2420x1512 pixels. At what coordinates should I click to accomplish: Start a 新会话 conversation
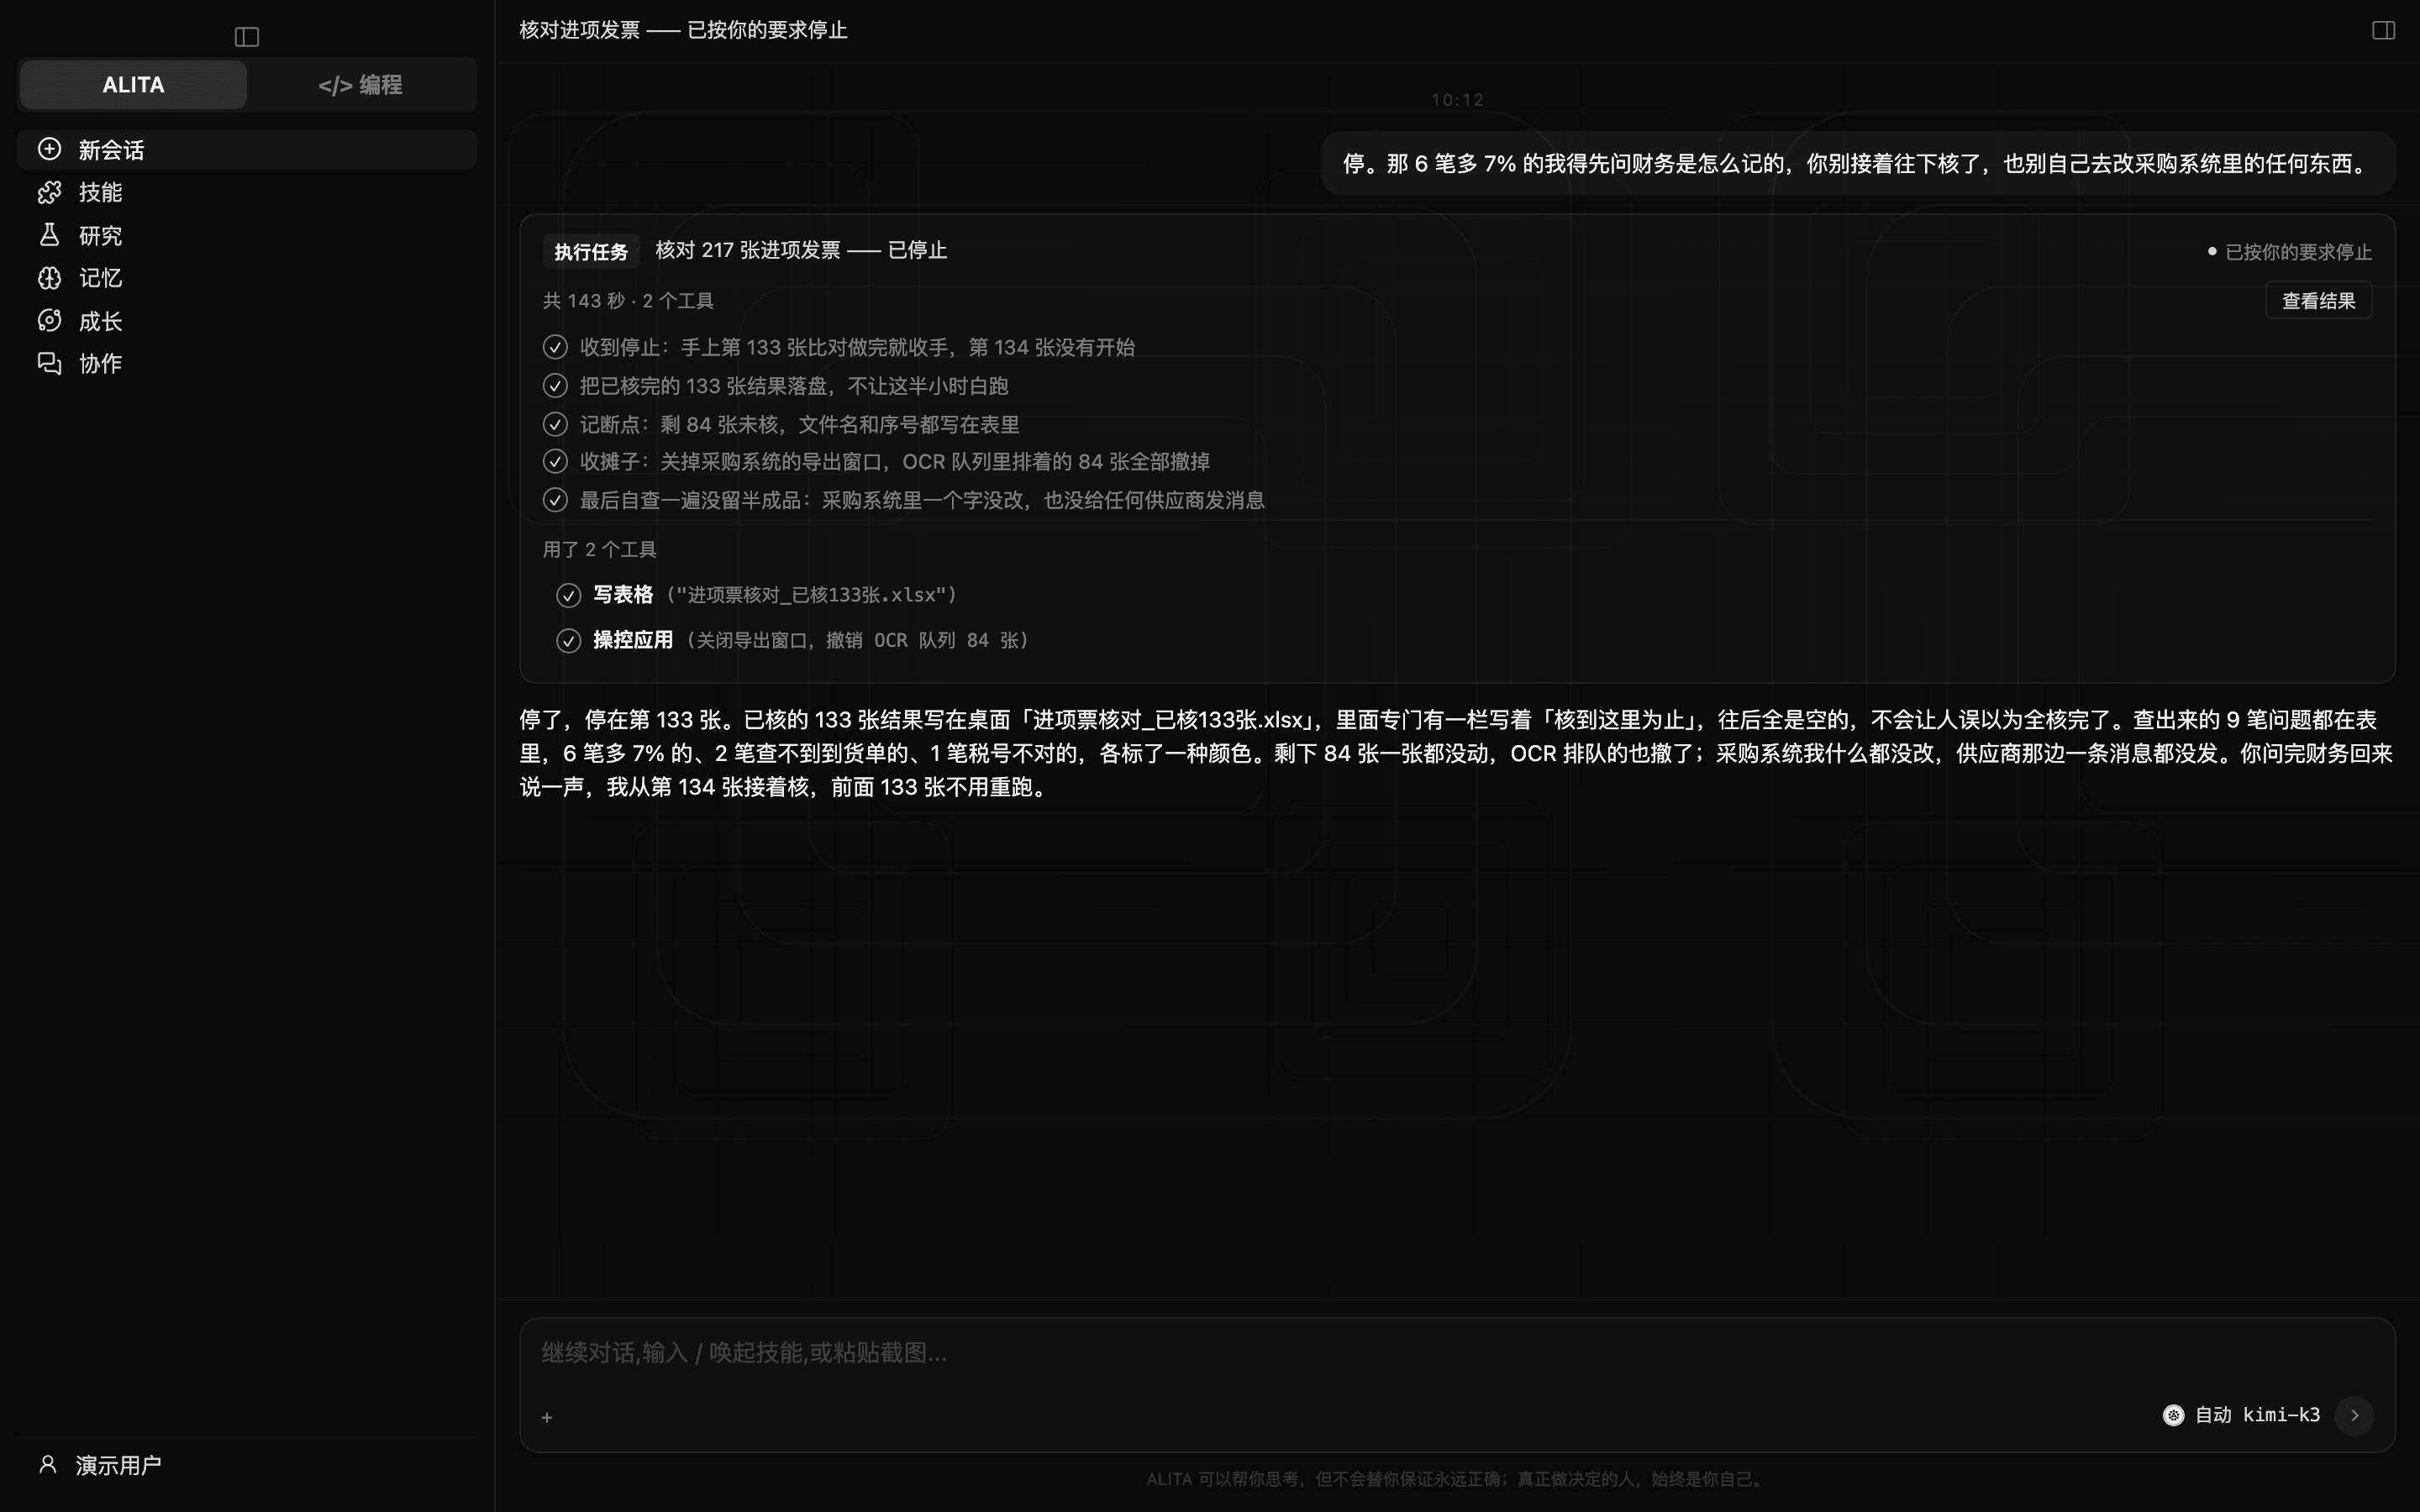coord(247,149)
